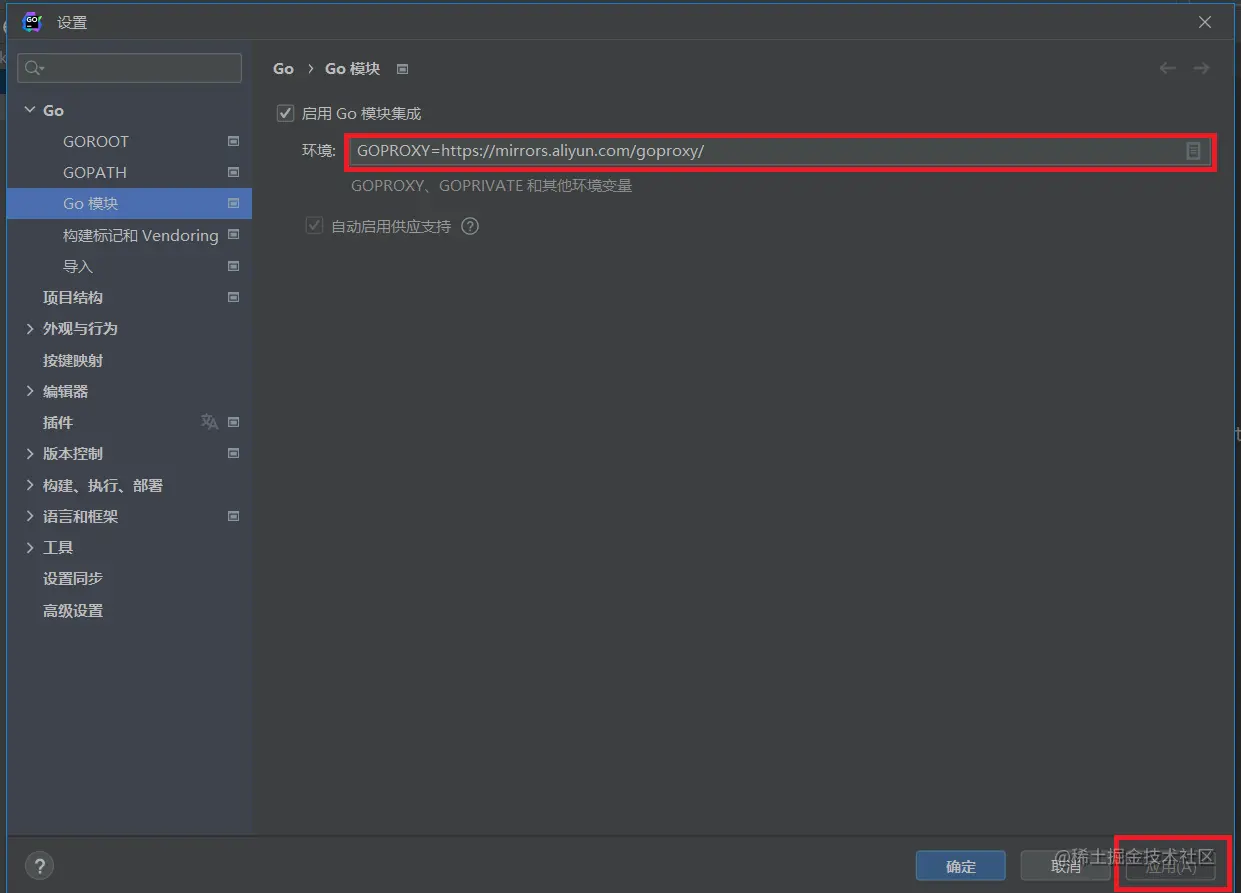Screen dimensions: 1241x893
Task: Expand the 工具 node
Action: pos(29,547)
